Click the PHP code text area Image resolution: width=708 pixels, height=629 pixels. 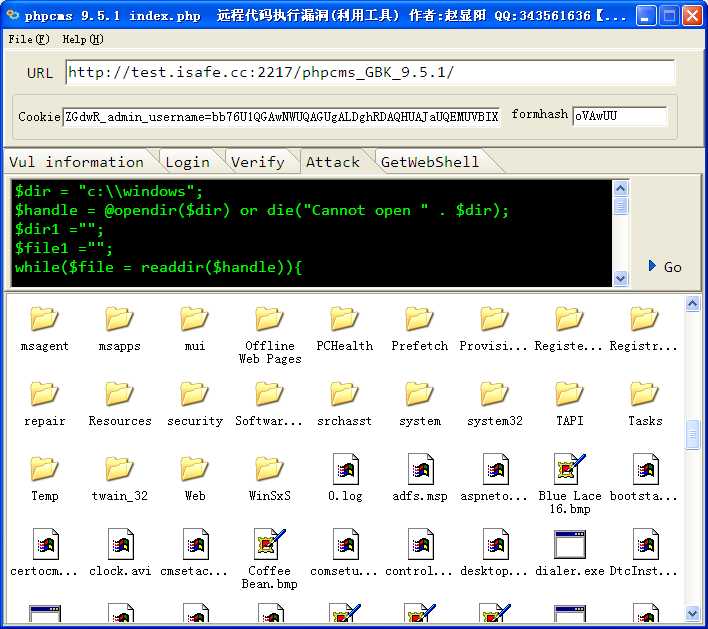pos(312,233)
